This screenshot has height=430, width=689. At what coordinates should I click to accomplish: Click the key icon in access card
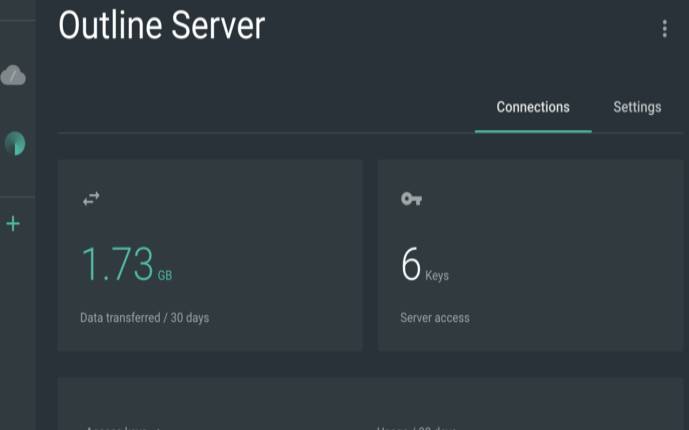pyautogui.click(x=411, y=199)
